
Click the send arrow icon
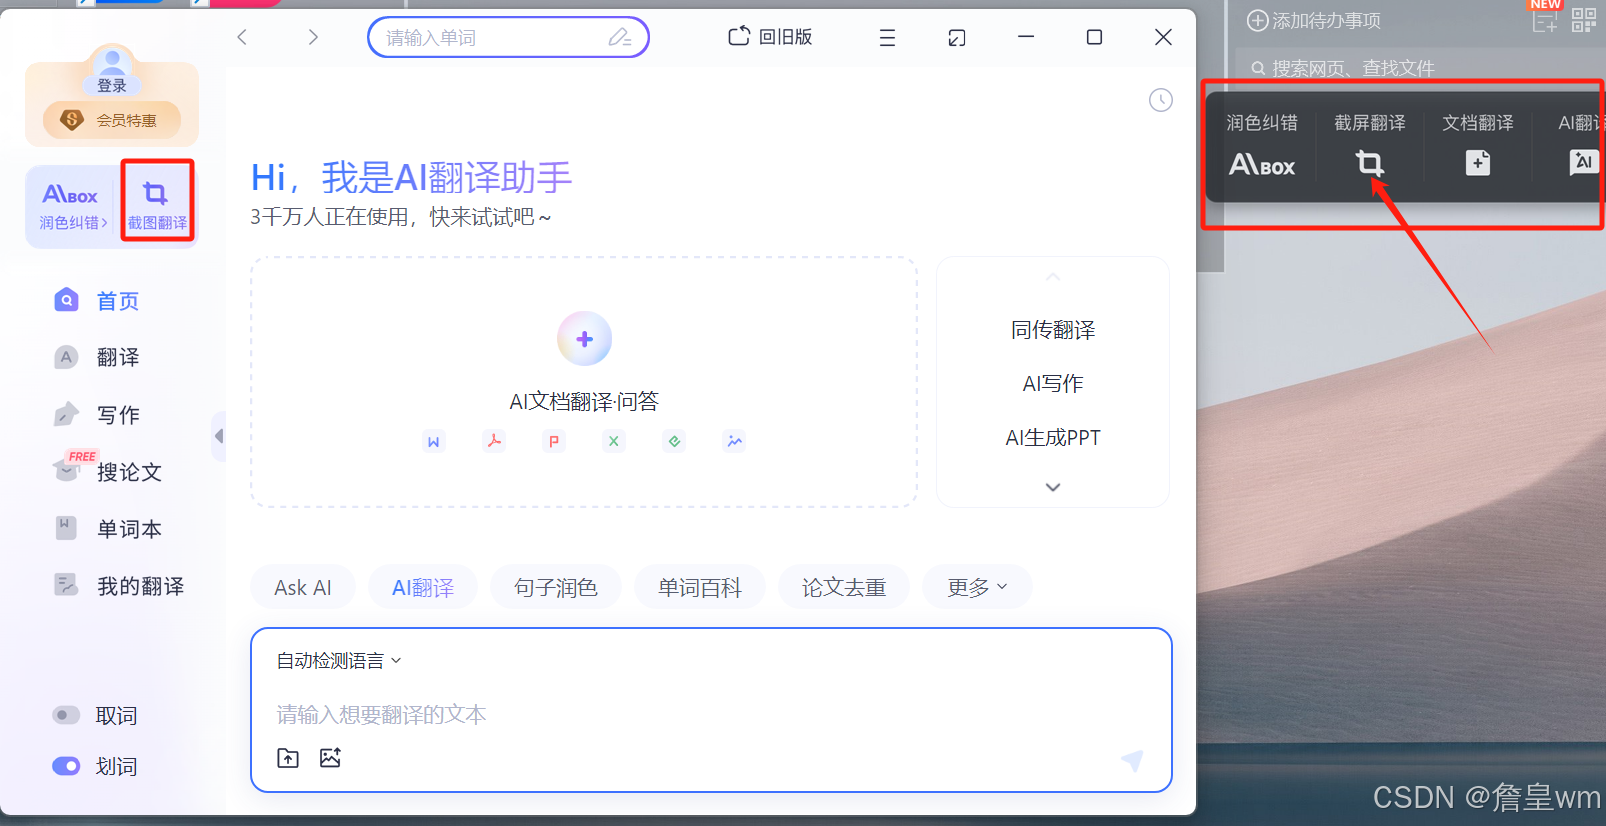pyautogui.click(x=1132, y=761)
